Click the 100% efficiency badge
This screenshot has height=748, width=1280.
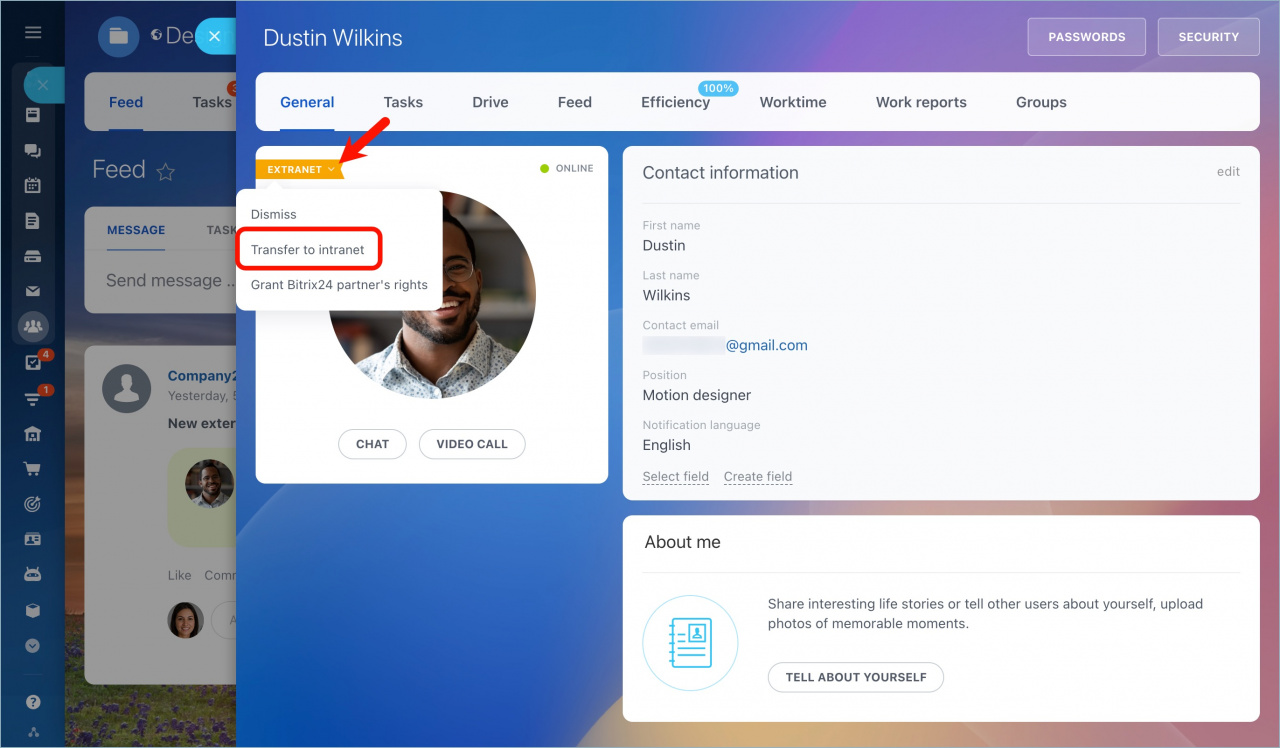click(x=718, y=88)
